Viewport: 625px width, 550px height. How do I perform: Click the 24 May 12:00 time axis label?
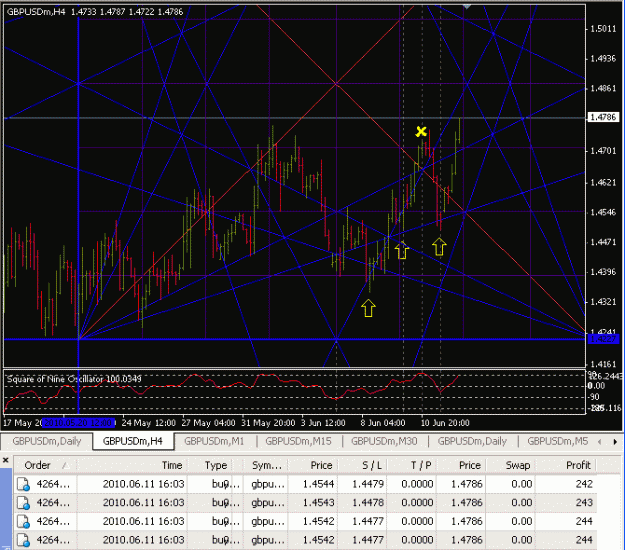tap(148, 423)
